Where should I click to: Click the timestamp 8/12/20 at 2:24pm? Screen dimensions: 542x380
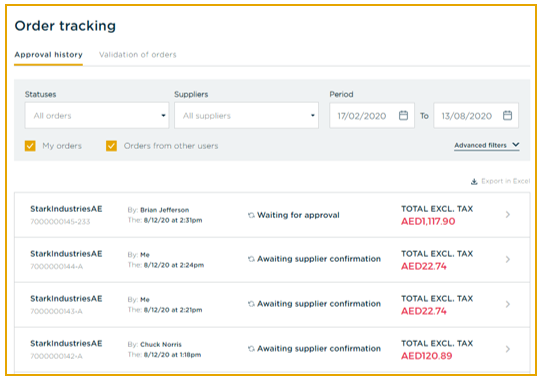click(x=174, y=265)
